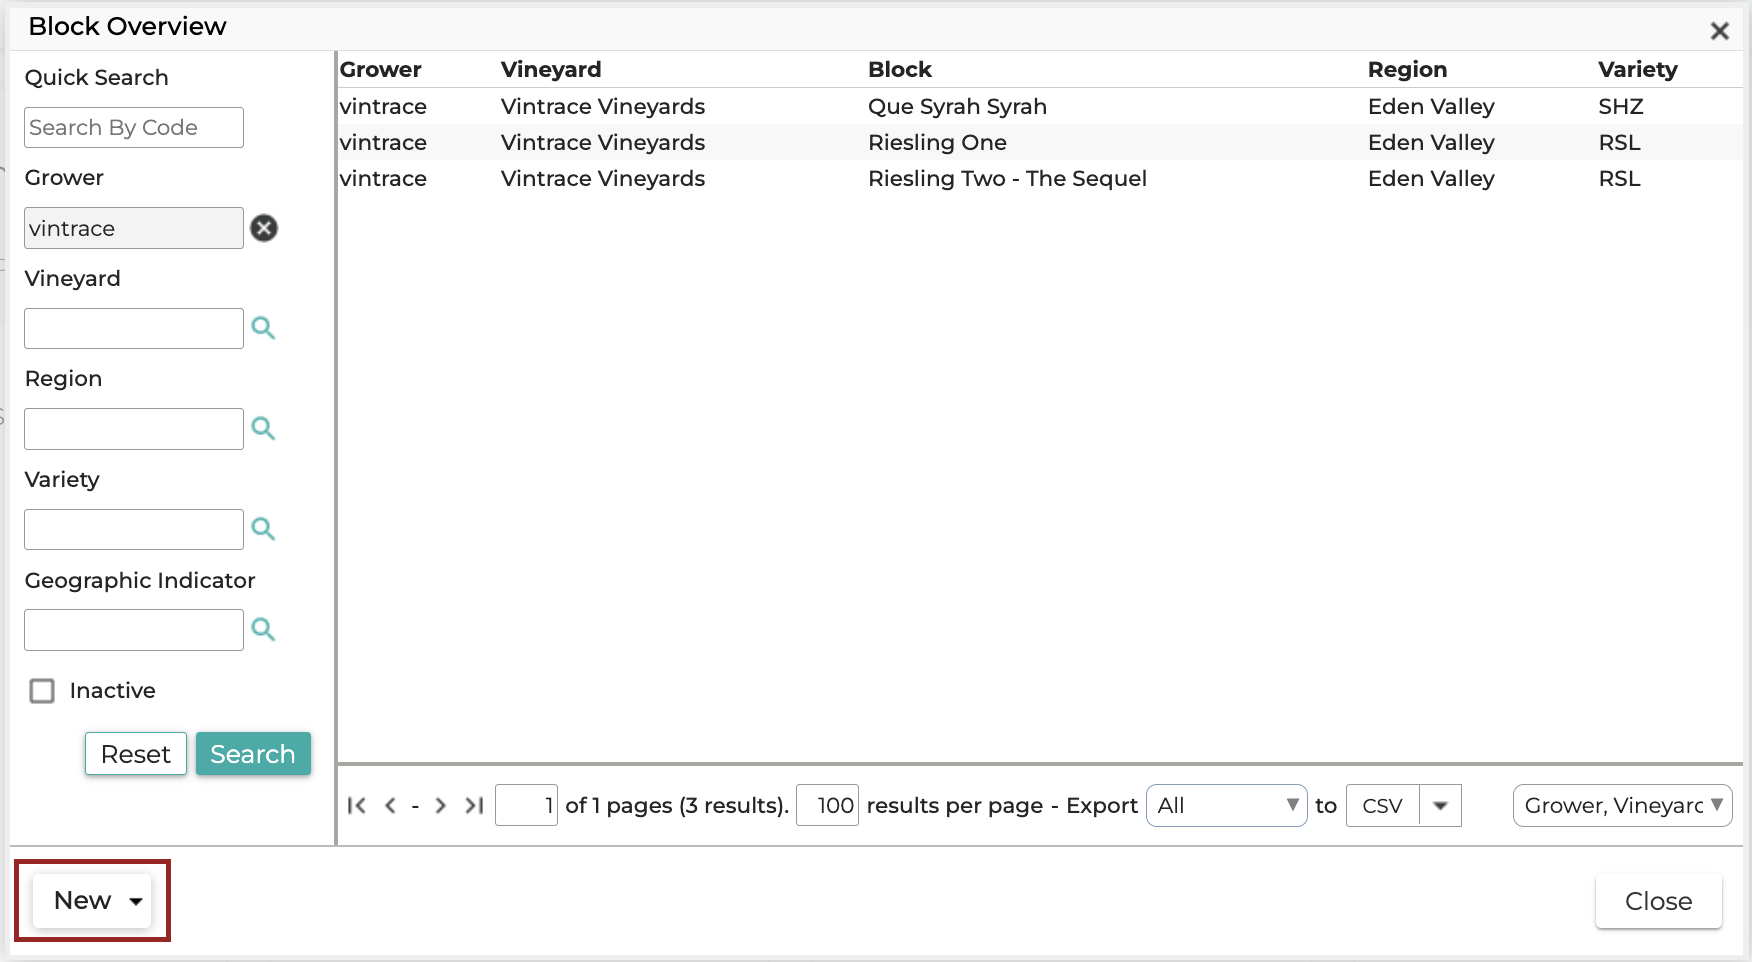The width and height of the screenshot is (1752, 962).
Task: Clear the vintrace Grower filter
Action: (264, 228)
